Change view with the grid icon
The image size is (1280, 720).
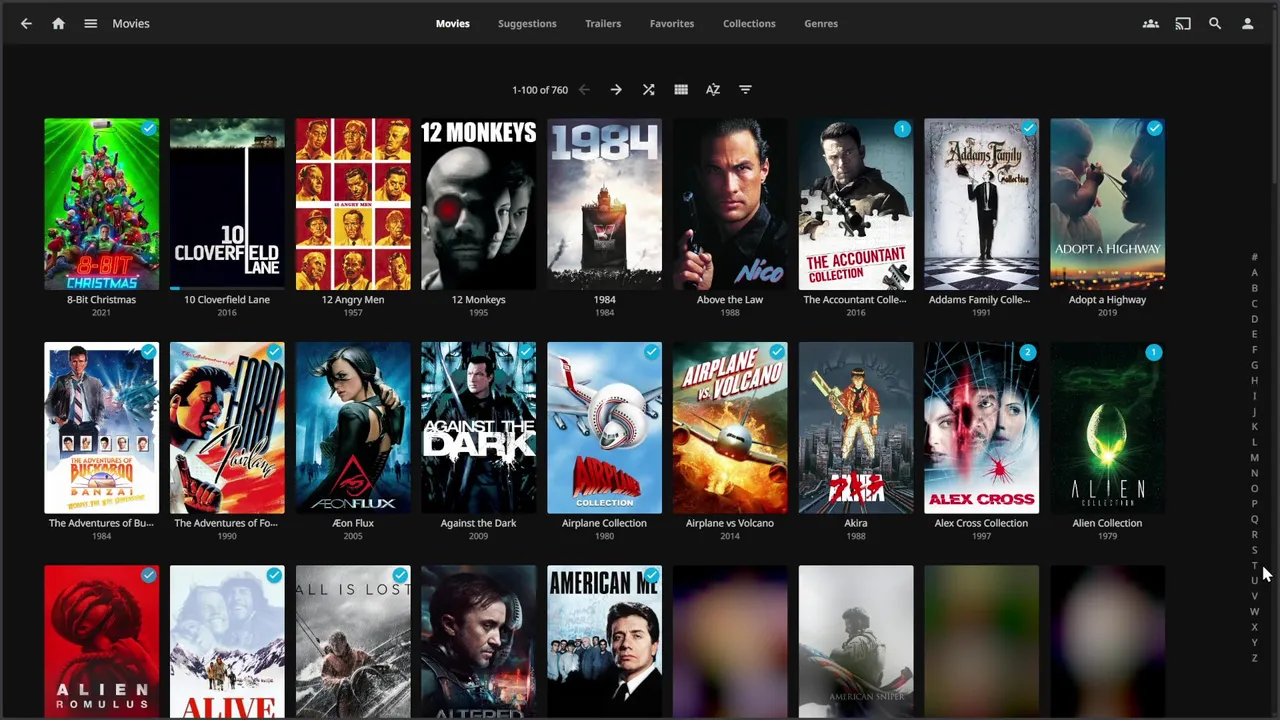point(681,90)
